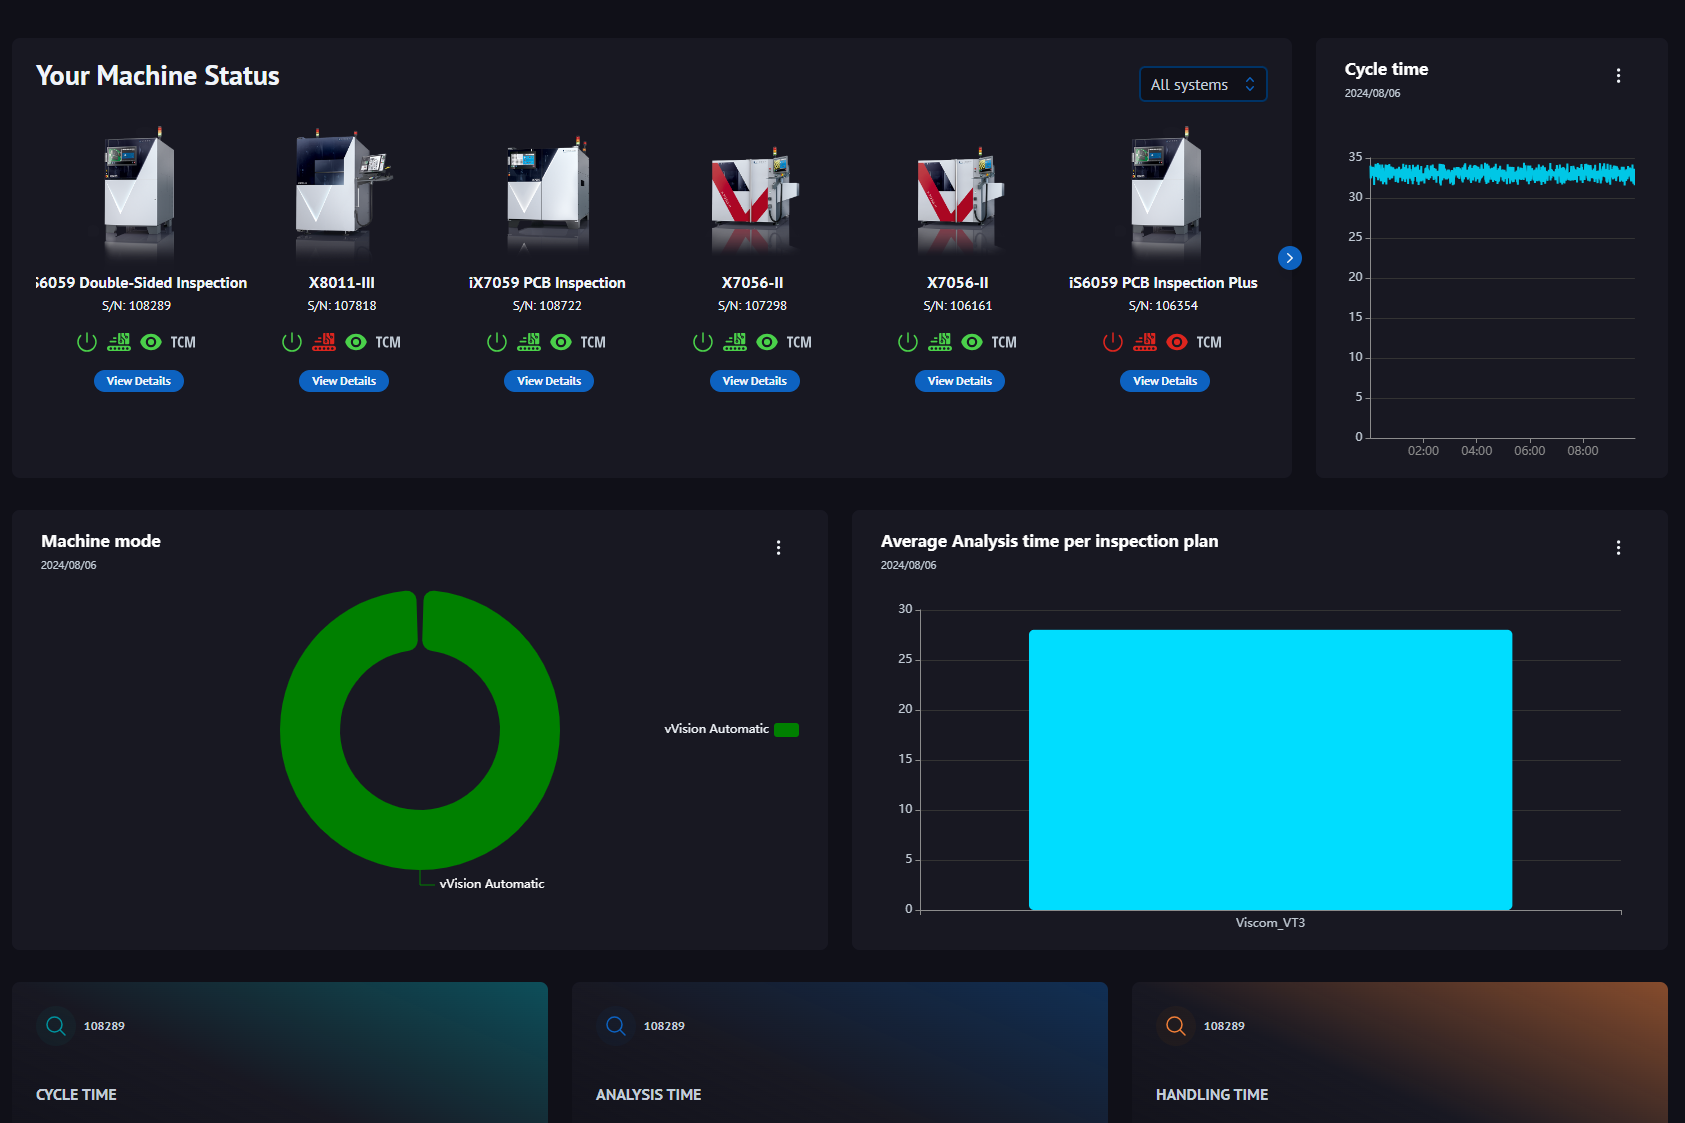Click vVision Automatic green legend swatch
This screenshot has width=1685, height=1123.
(x=787, y=730)
